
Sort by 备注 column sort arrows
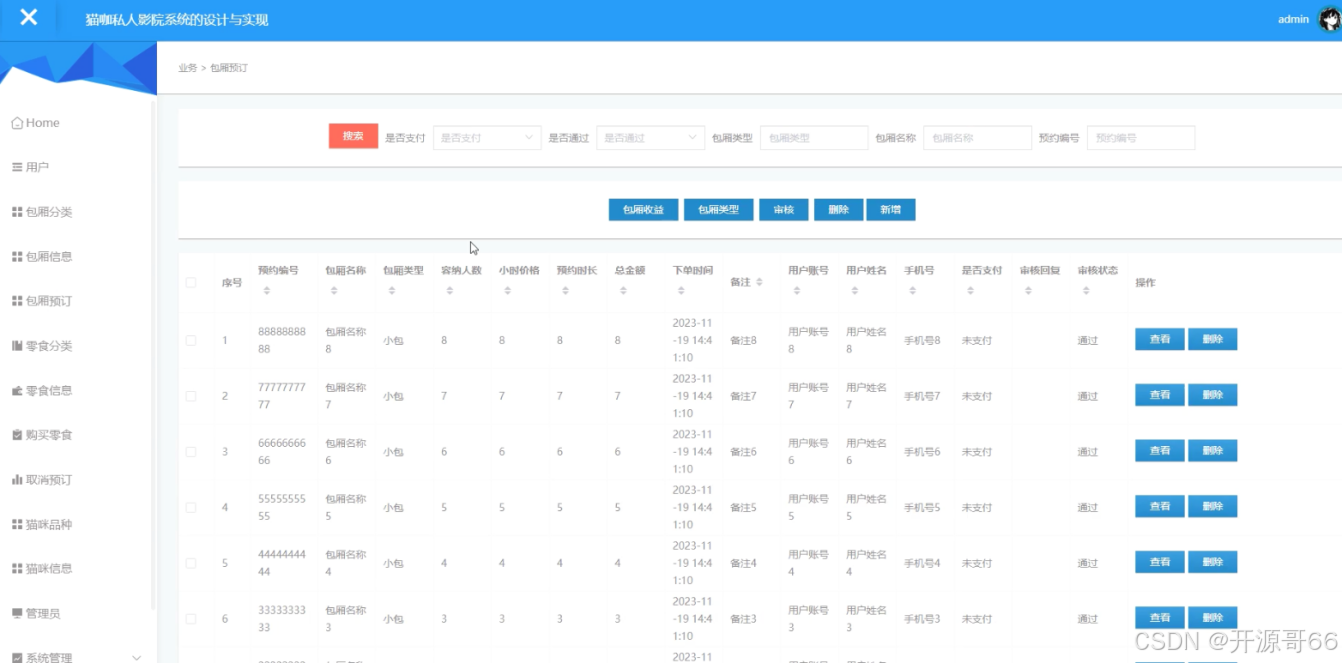pos(759,282)
